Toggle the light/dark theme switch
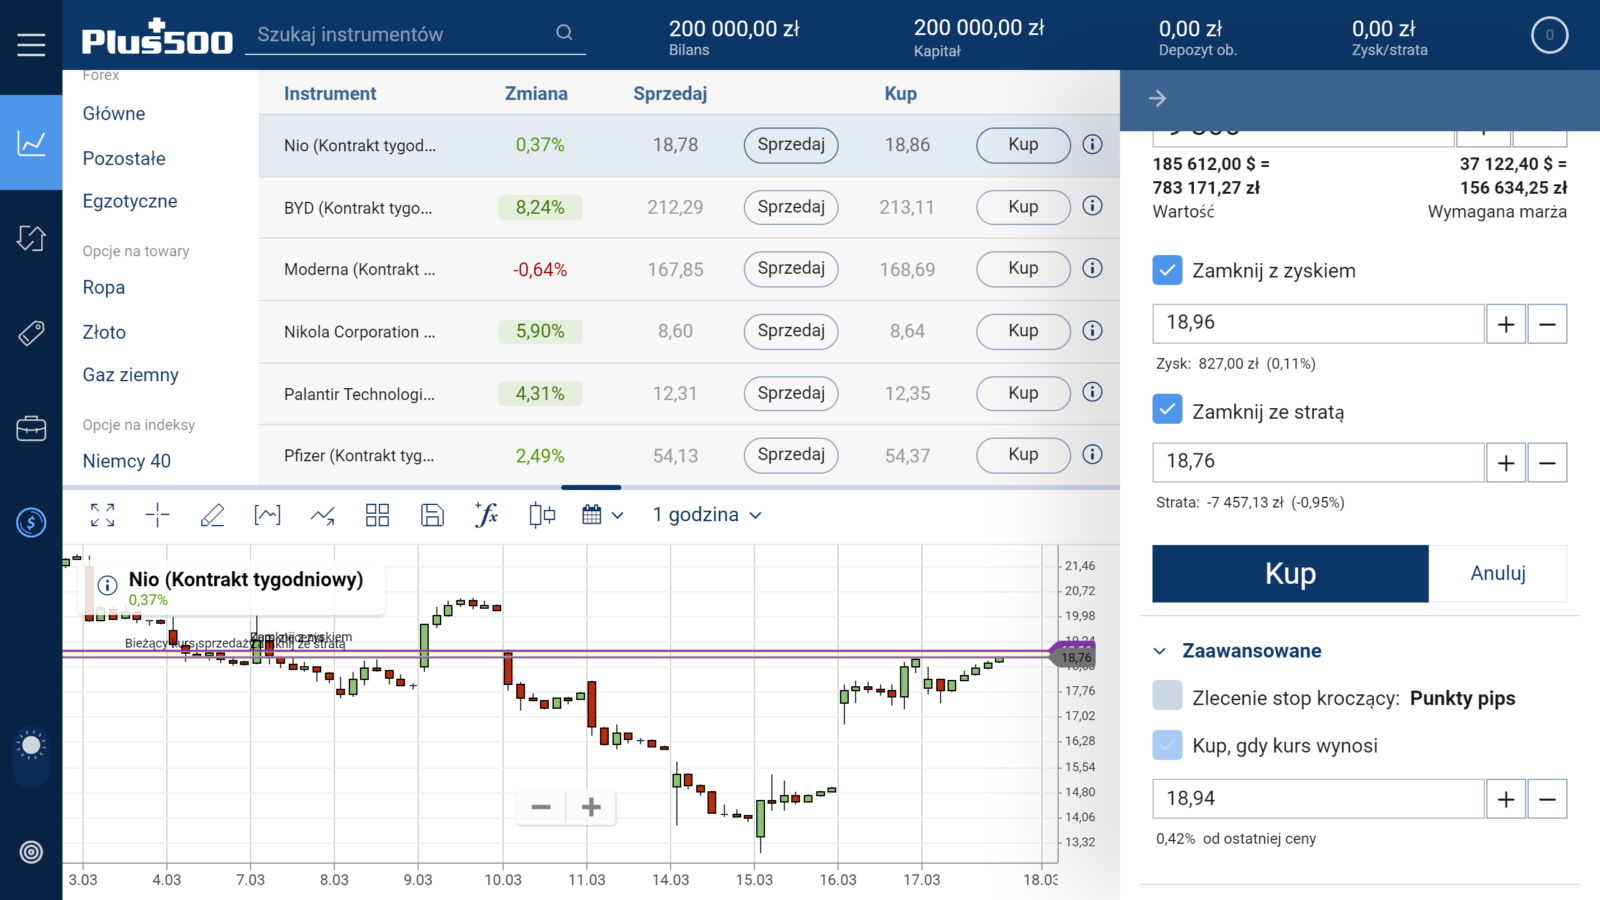 coord(31,758)
